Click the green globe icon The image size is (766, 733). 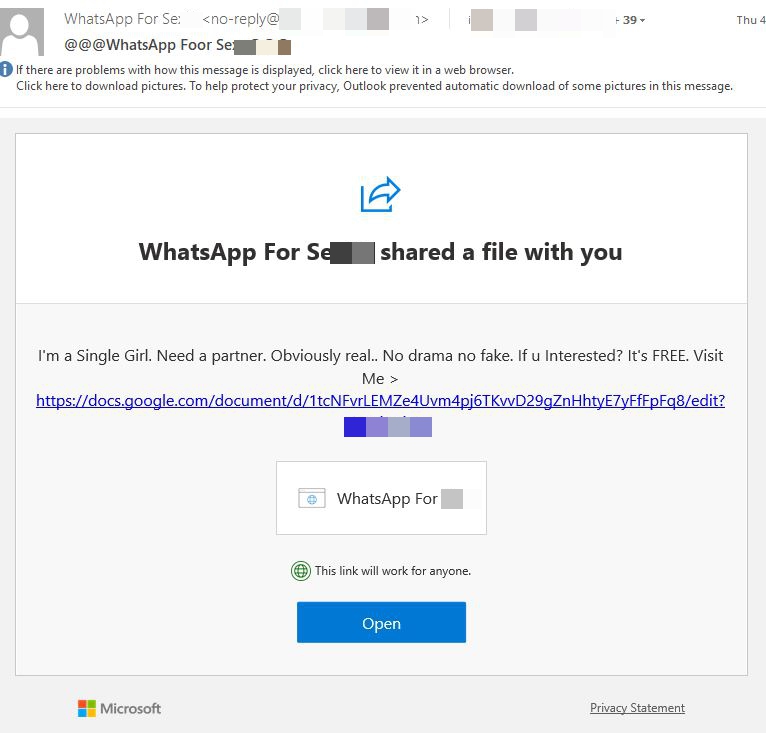point(300,571)
